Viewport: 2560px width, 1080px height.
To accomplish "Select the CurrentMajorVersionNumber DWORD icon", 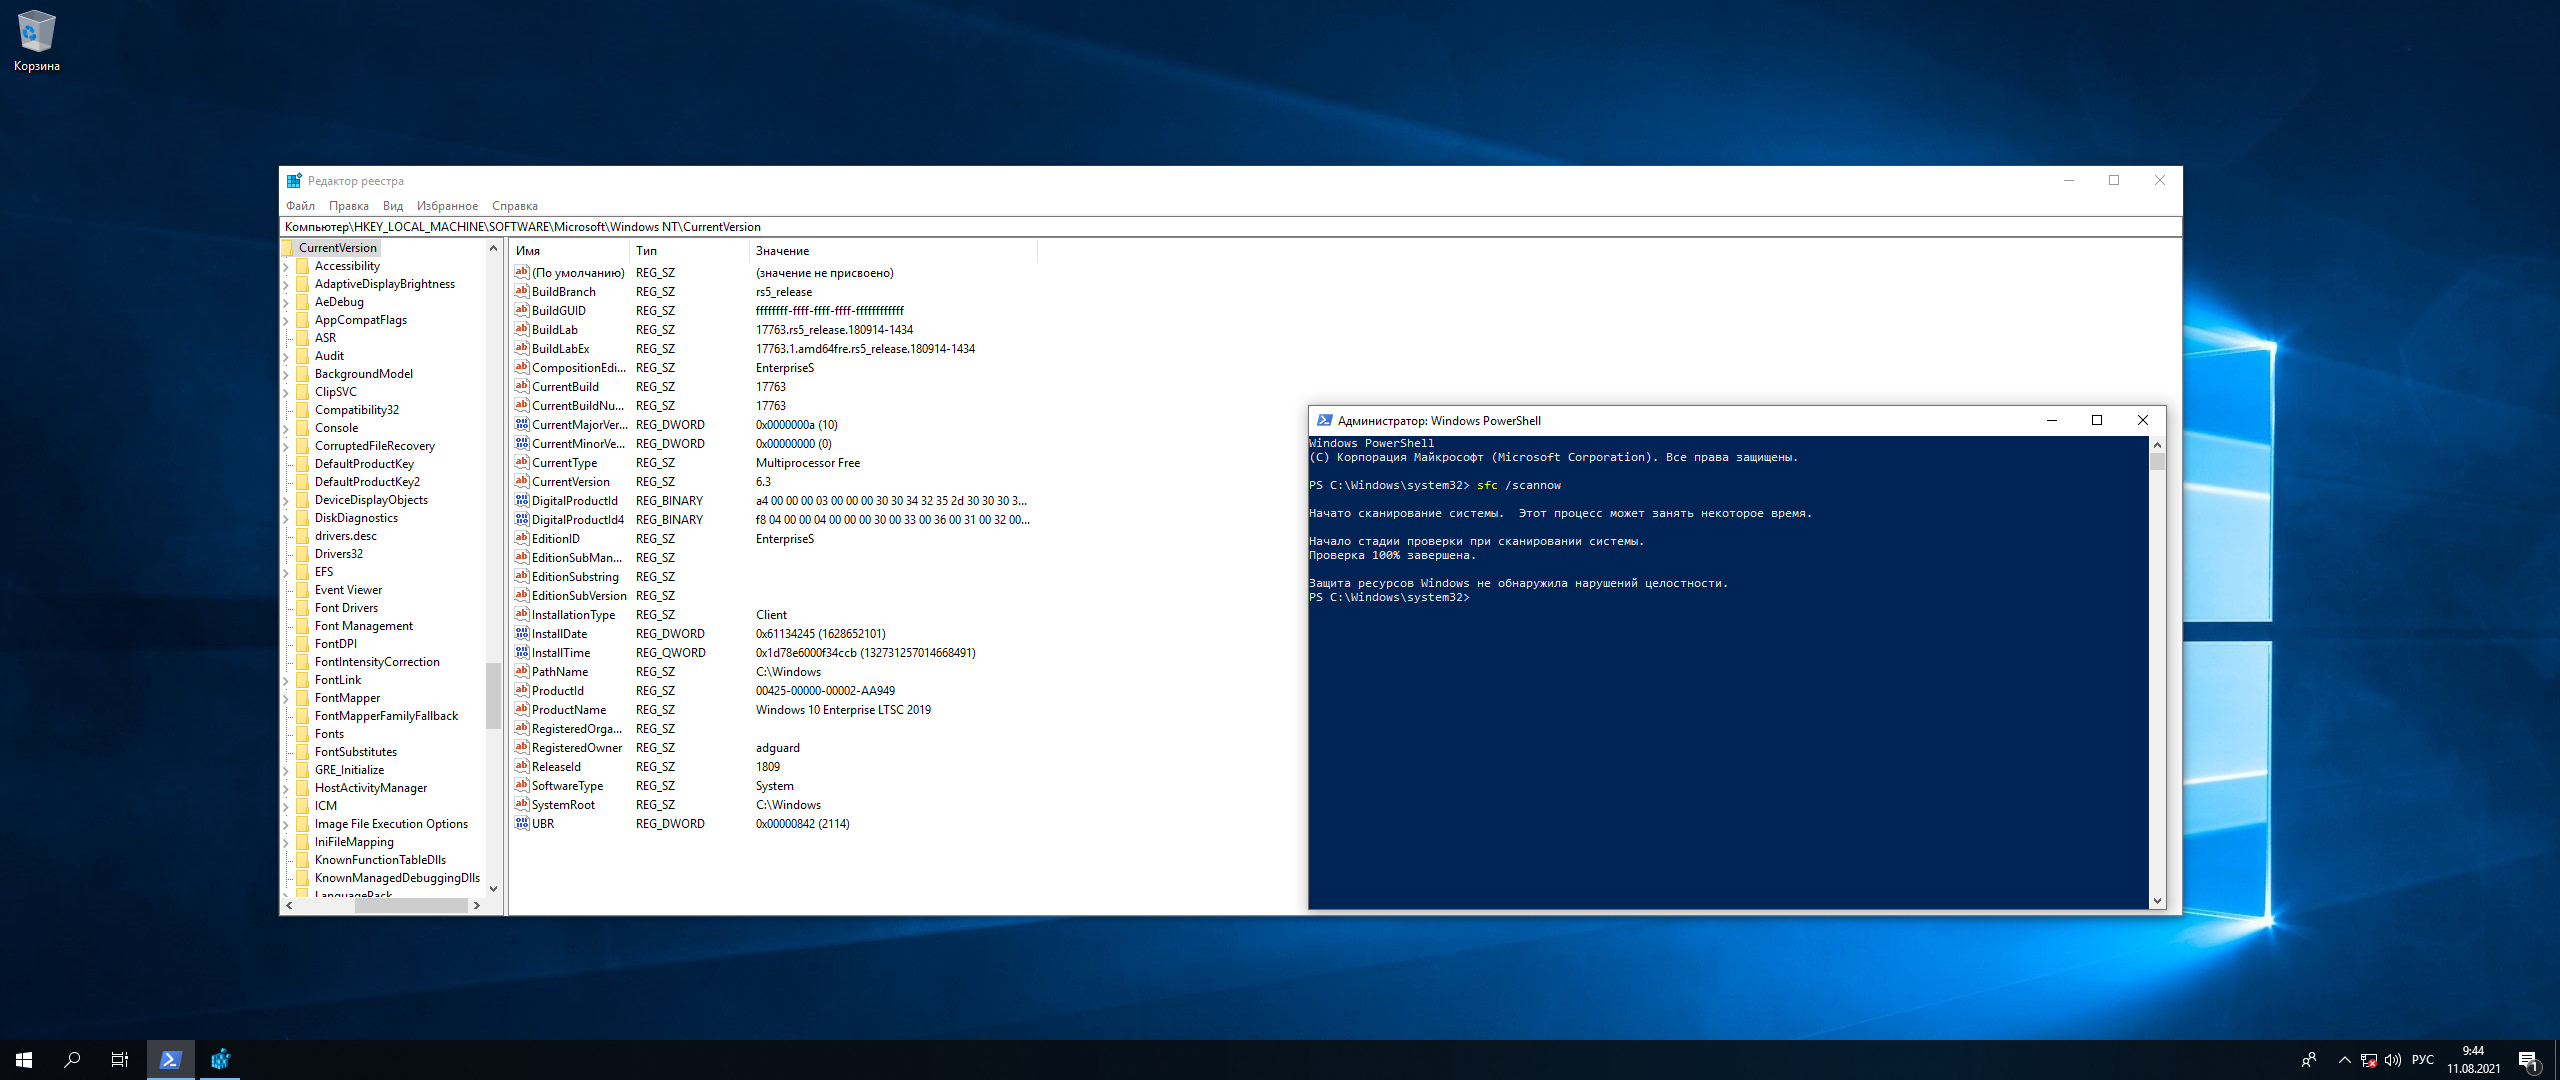I will [x=522, y=424].
